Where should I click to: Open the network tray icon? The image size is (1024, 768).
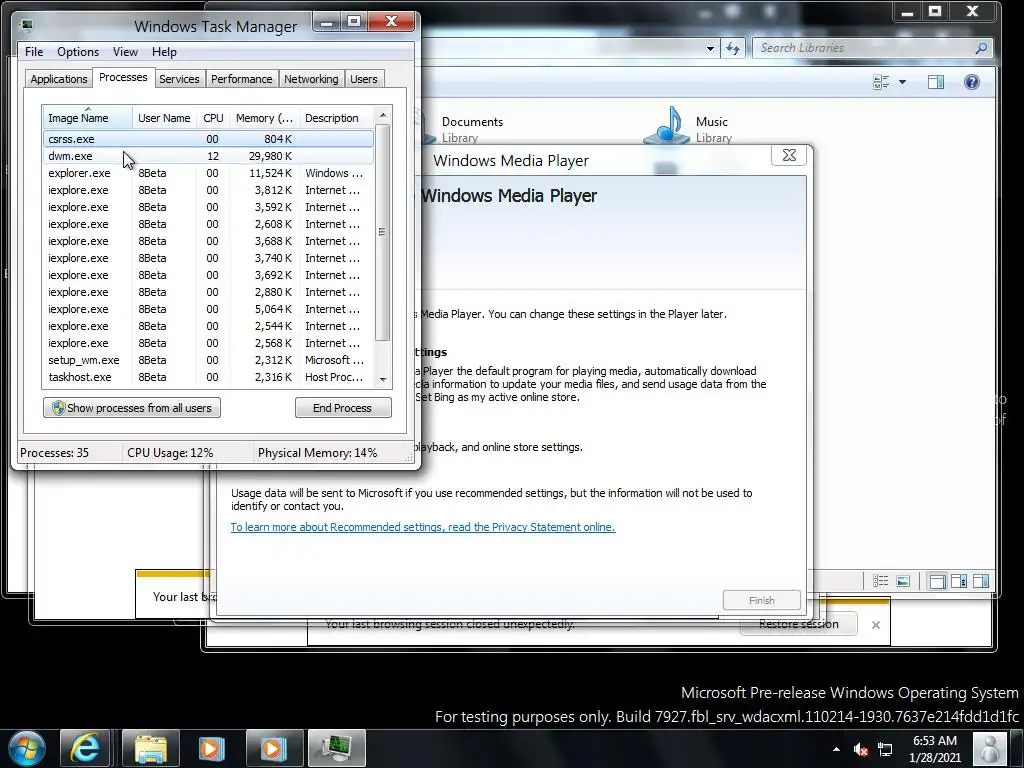pos(885,749)
